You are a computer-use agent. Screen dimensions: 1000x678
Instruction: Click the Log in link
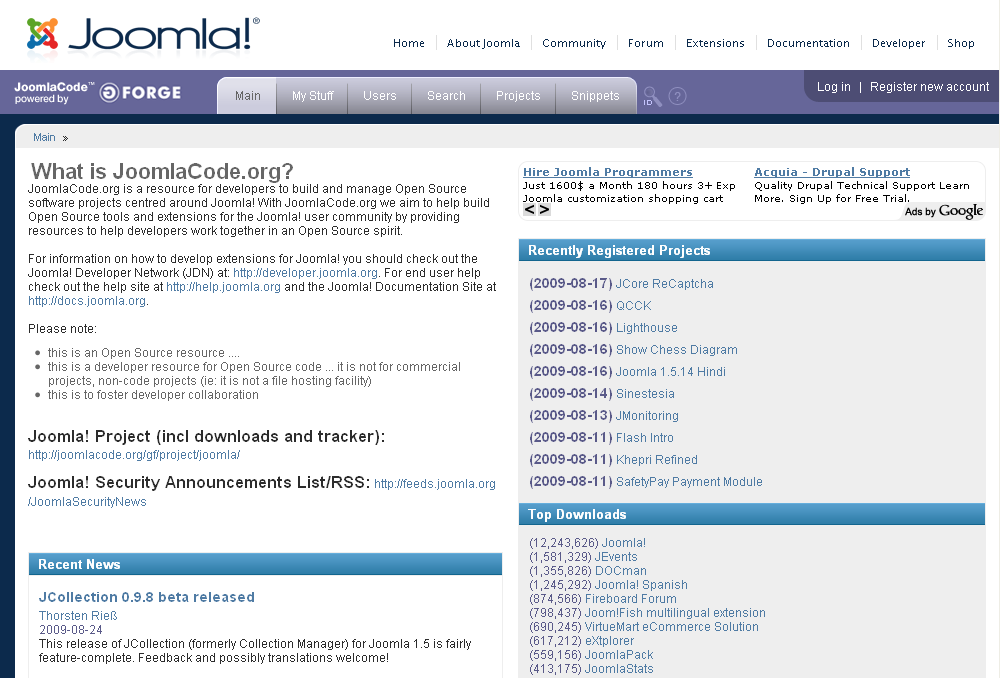click(834, 87)
